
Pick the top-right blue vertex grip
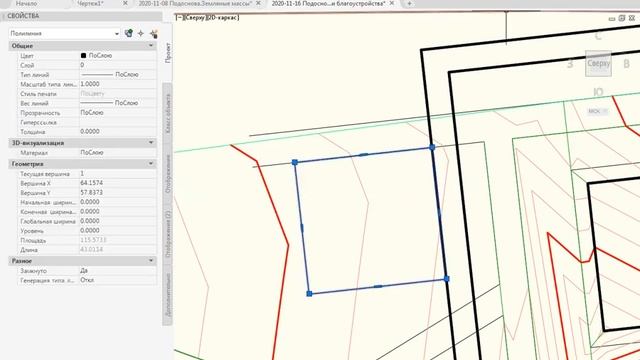(x=432, y=147)
